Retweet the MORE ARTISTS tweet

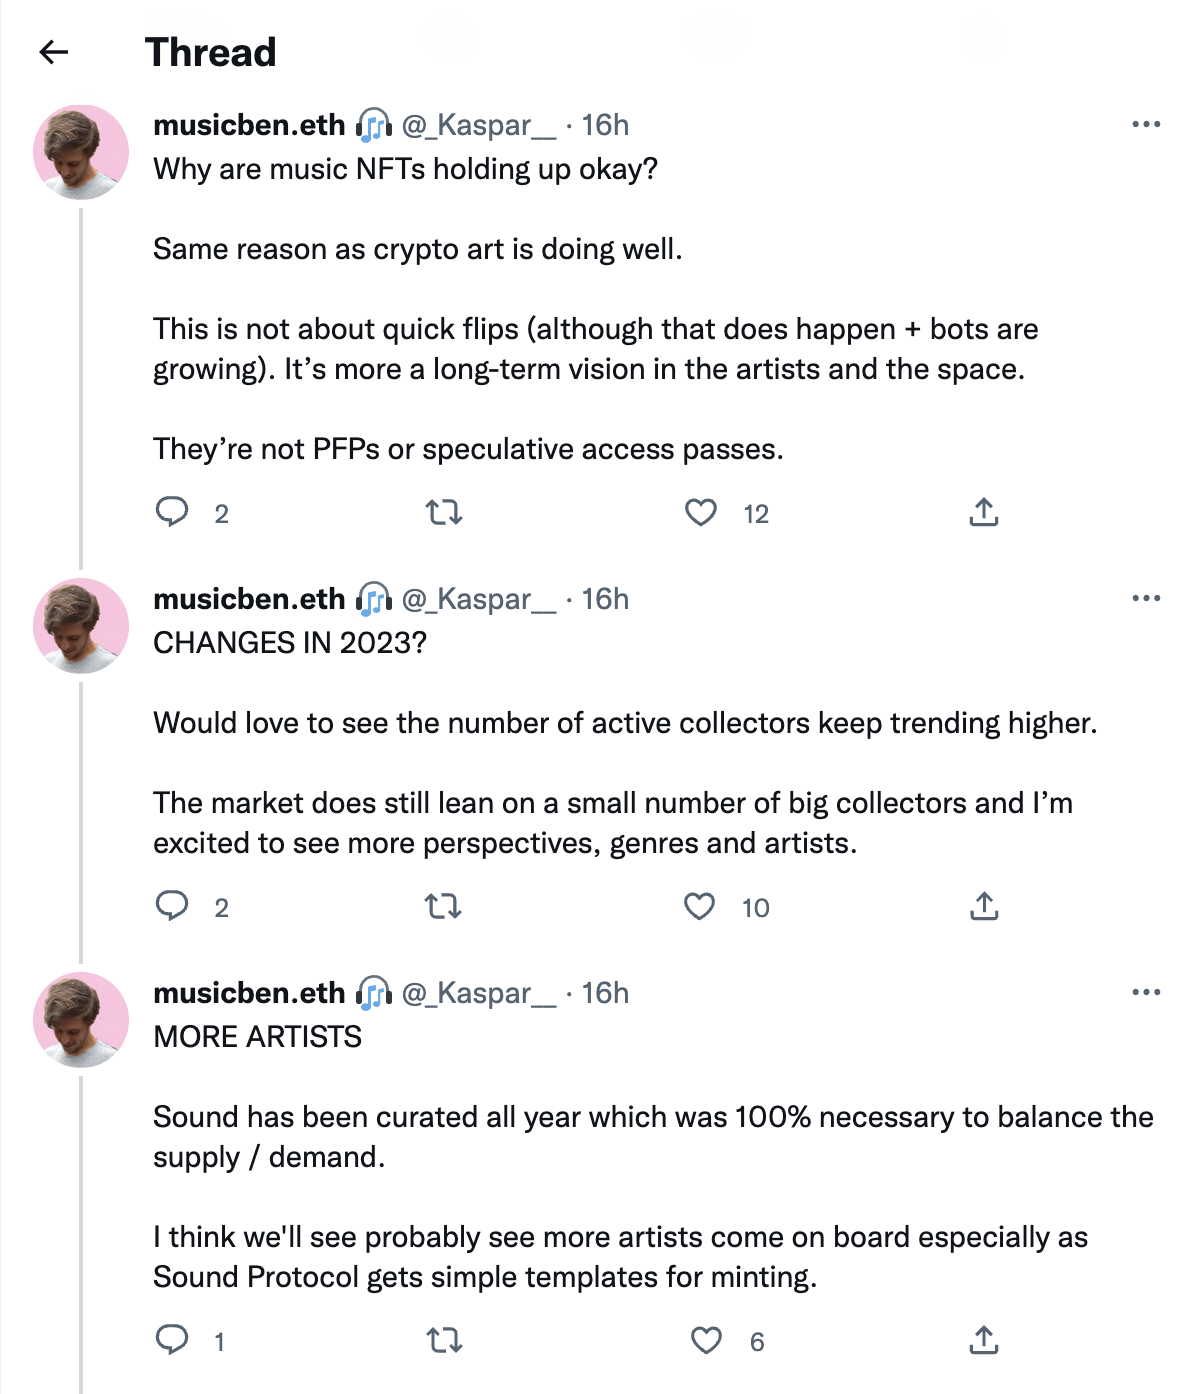tap(444, 1340)
